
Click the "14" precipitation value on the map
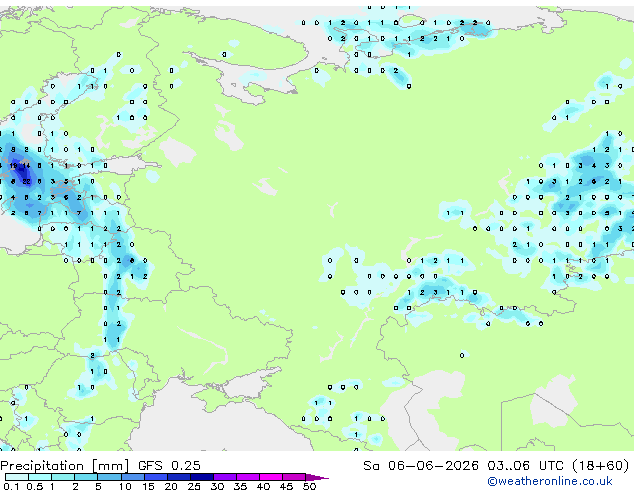(26, 166)
